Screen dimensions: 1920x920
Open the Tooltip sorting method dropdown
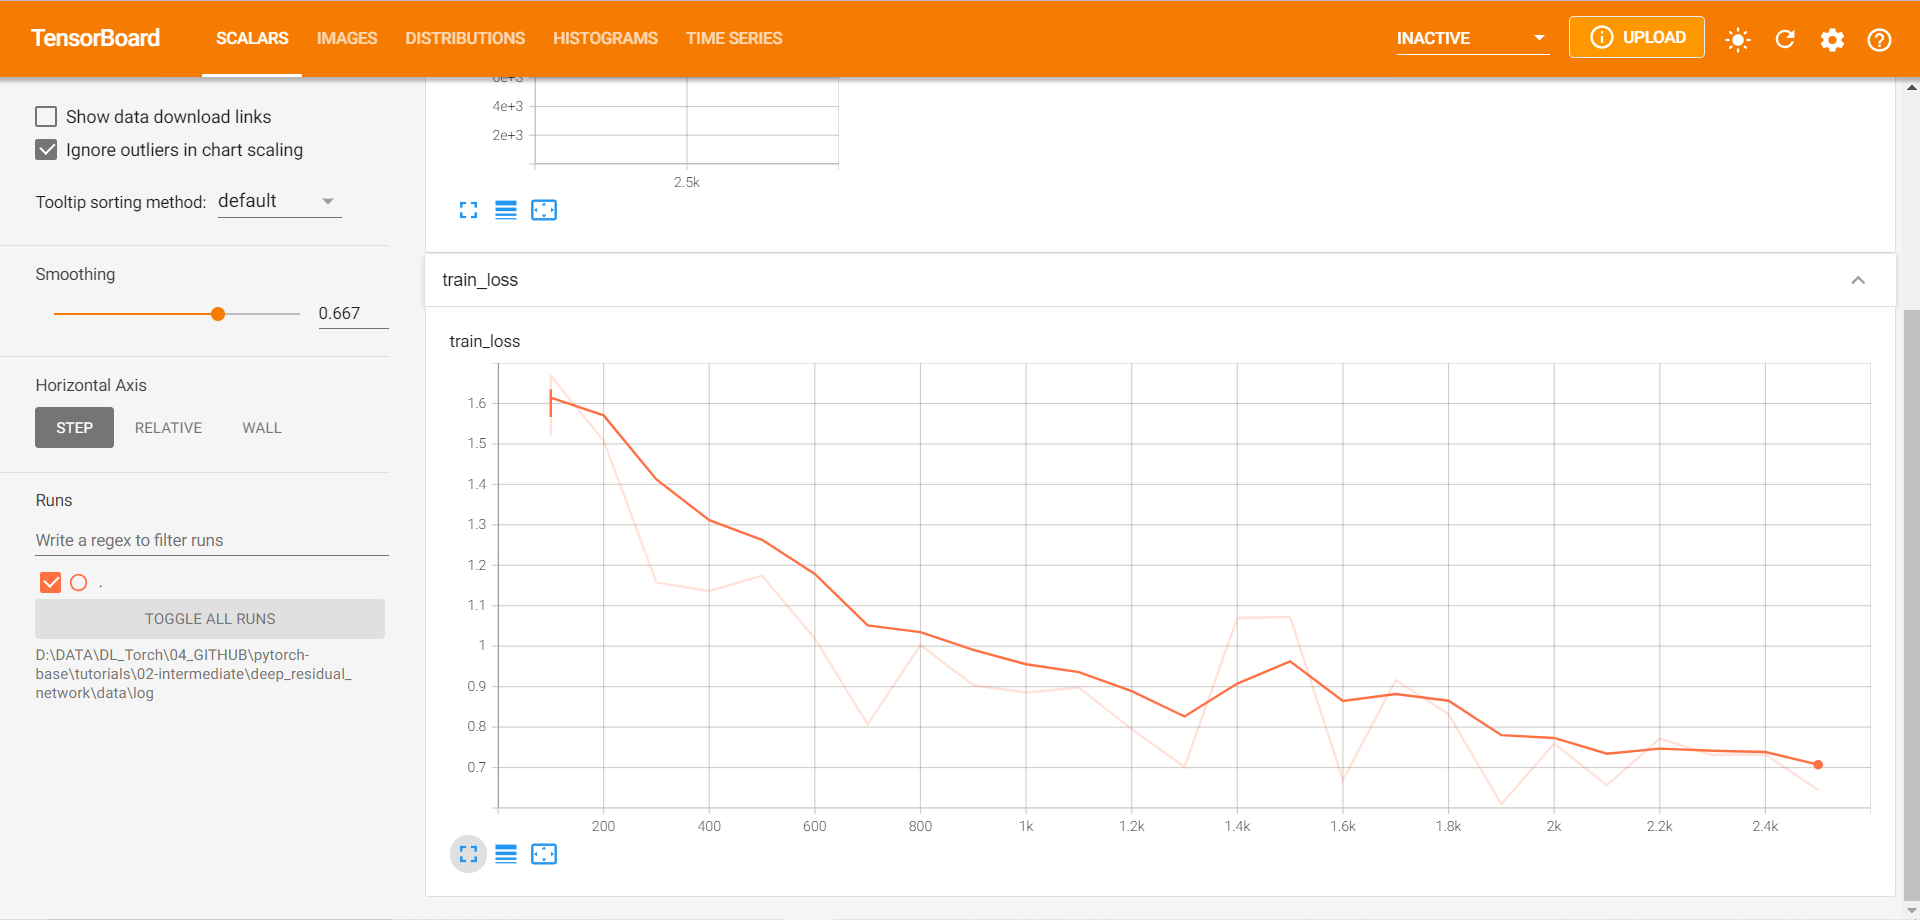tap(279, 201)
